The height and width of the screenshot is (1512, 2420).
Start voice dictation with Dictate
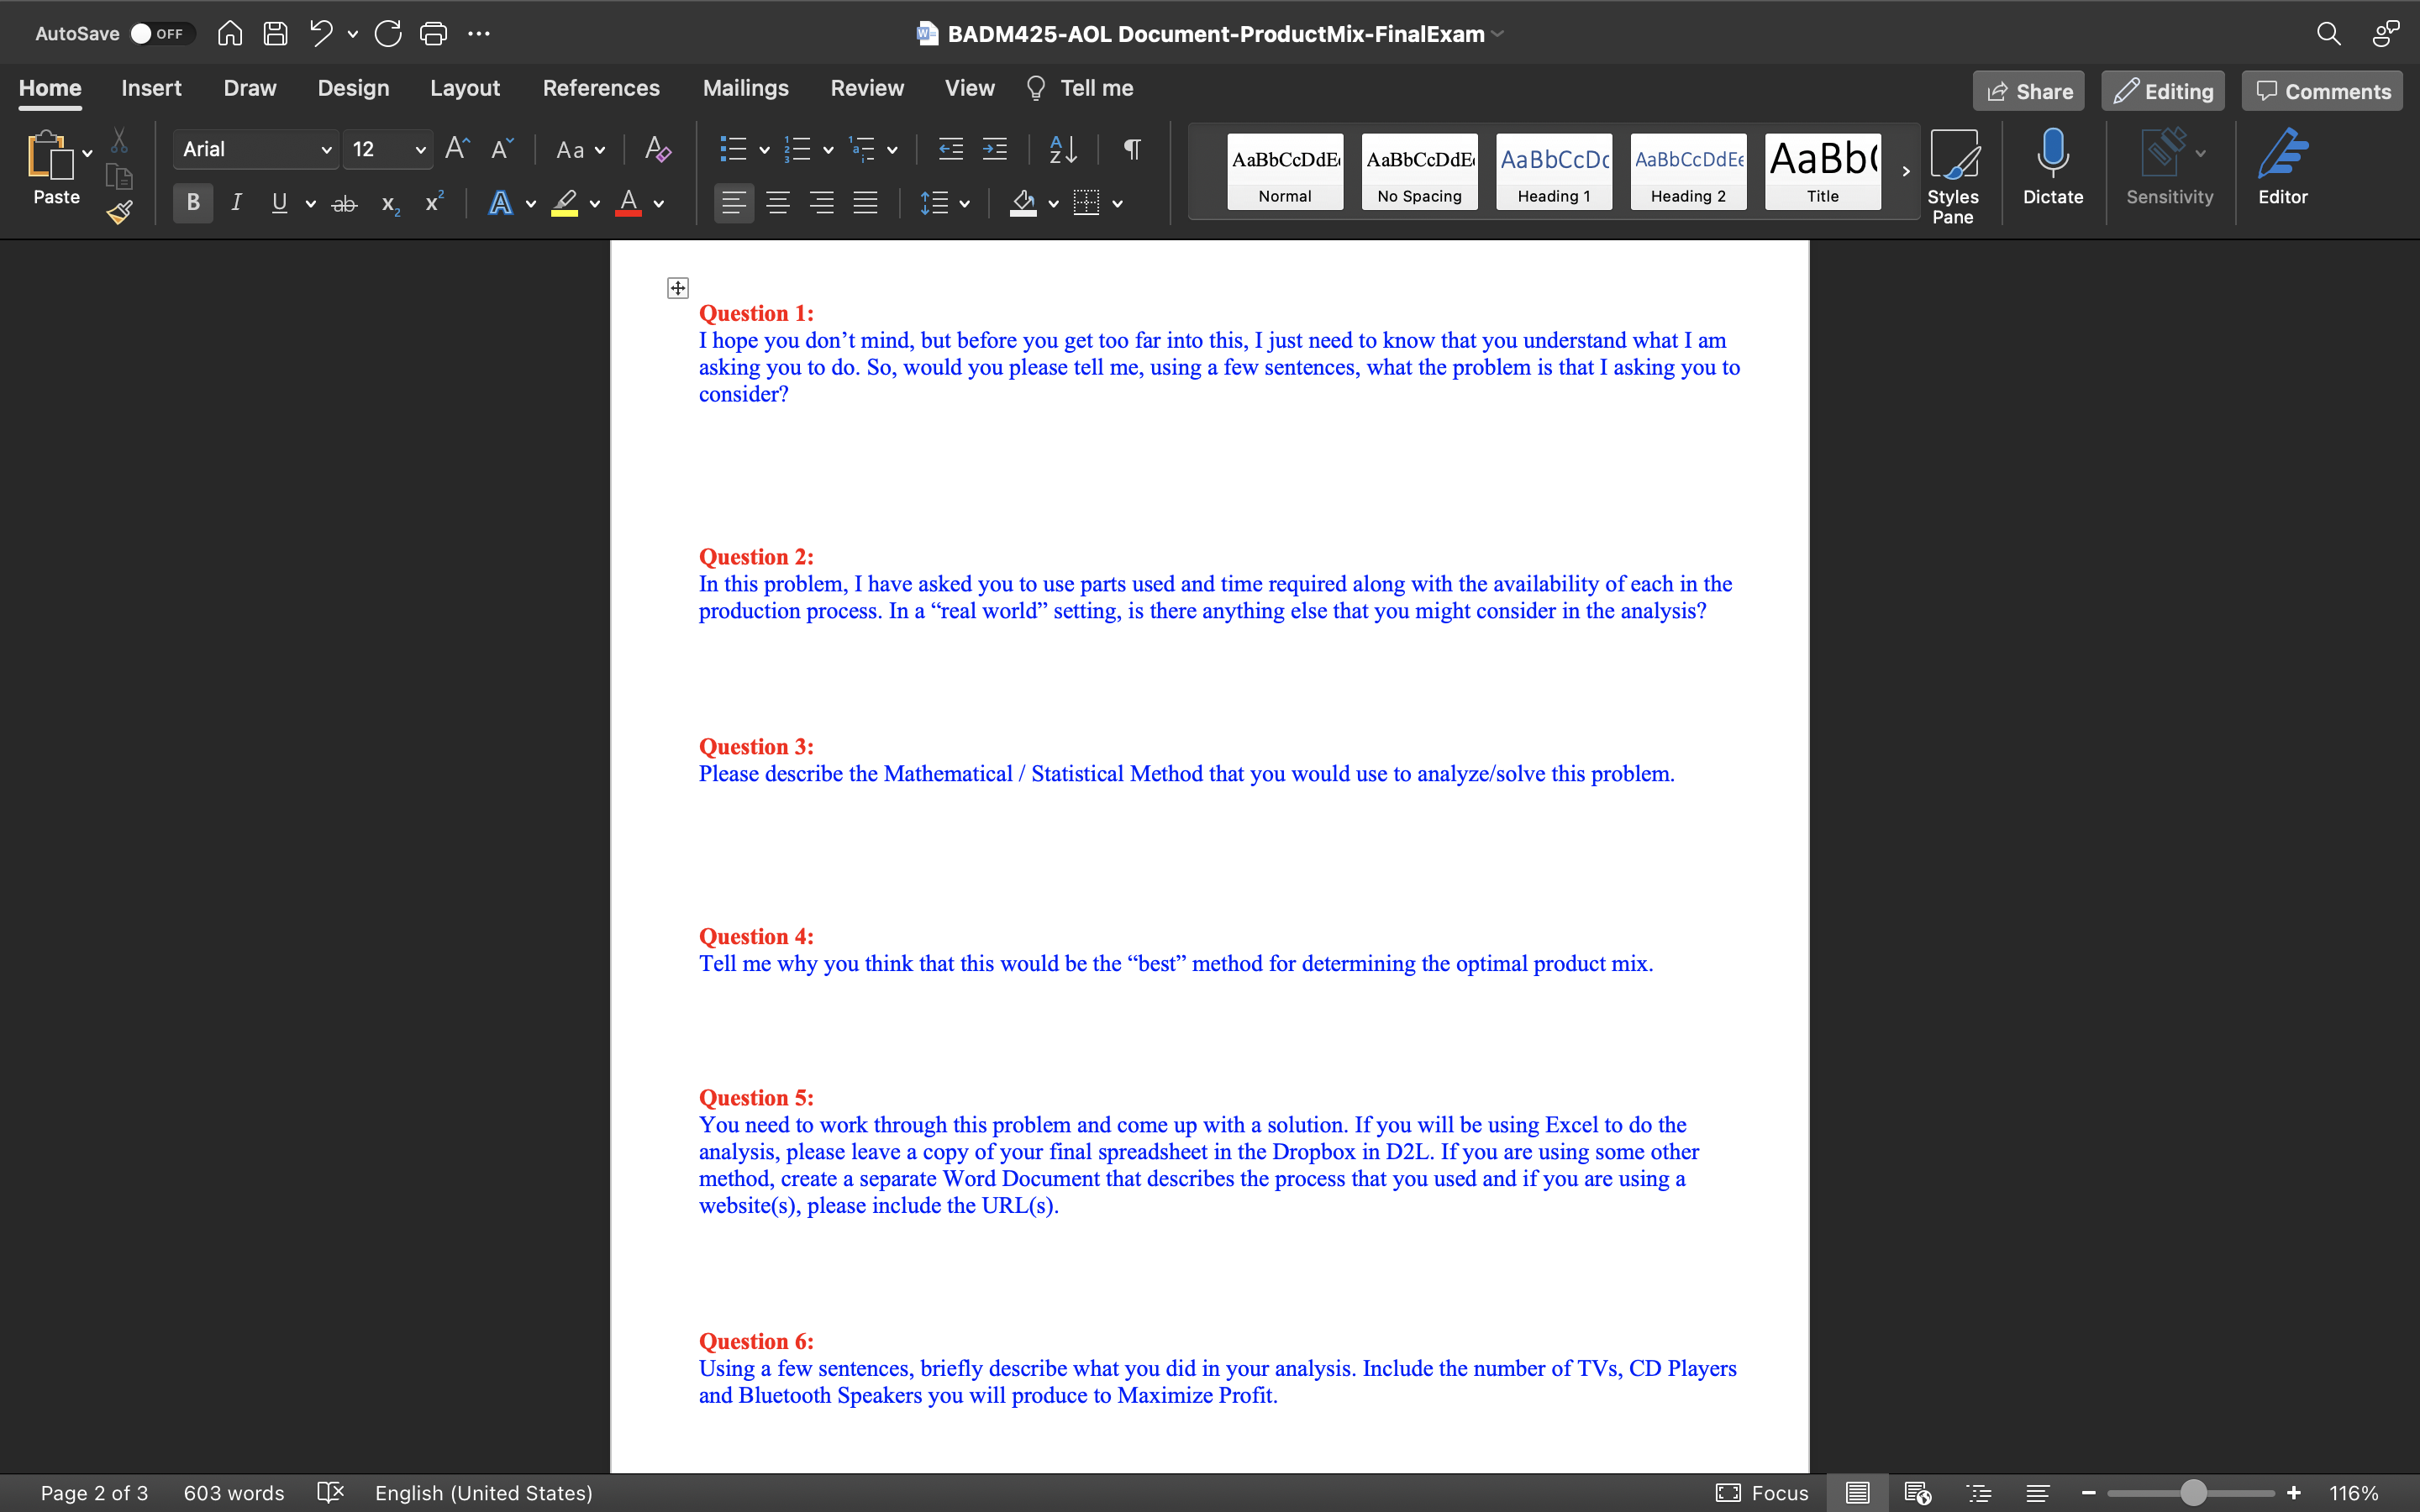(2052, 168)
